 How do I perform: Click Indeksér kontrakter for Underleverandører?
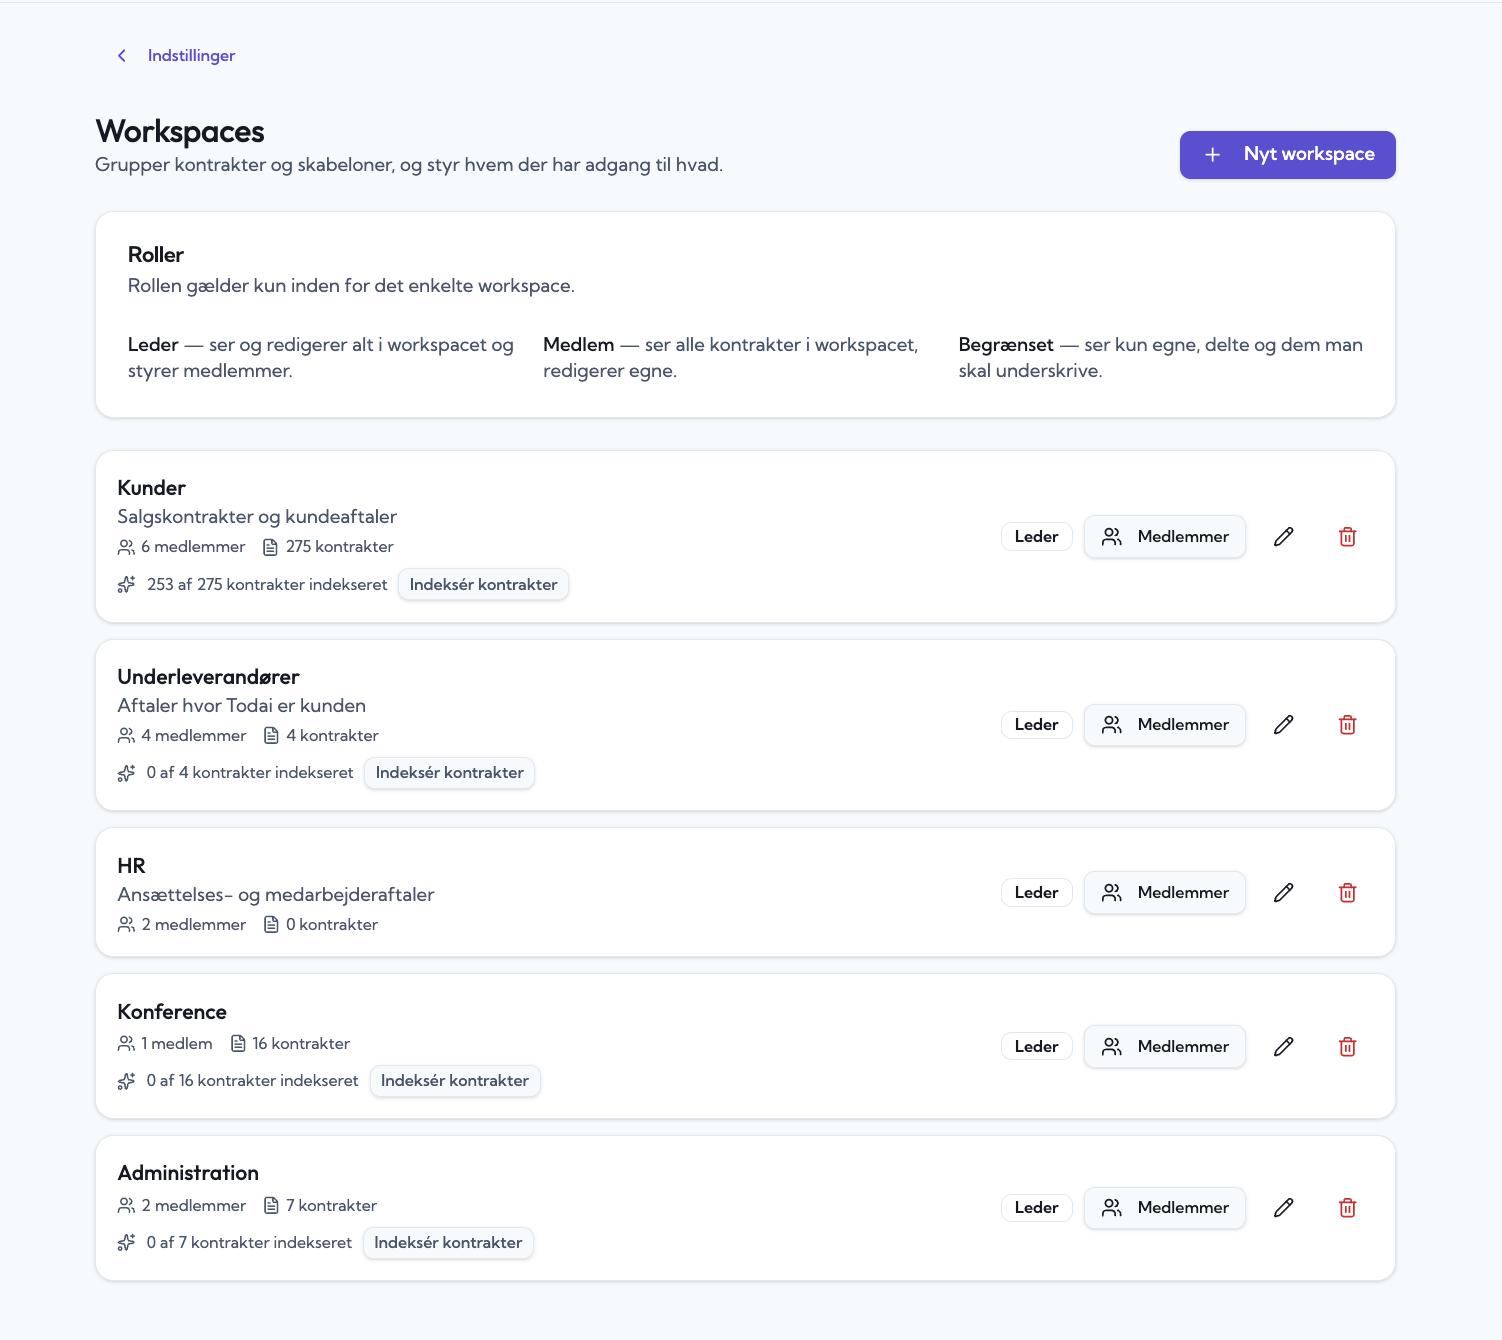point(449,773)
